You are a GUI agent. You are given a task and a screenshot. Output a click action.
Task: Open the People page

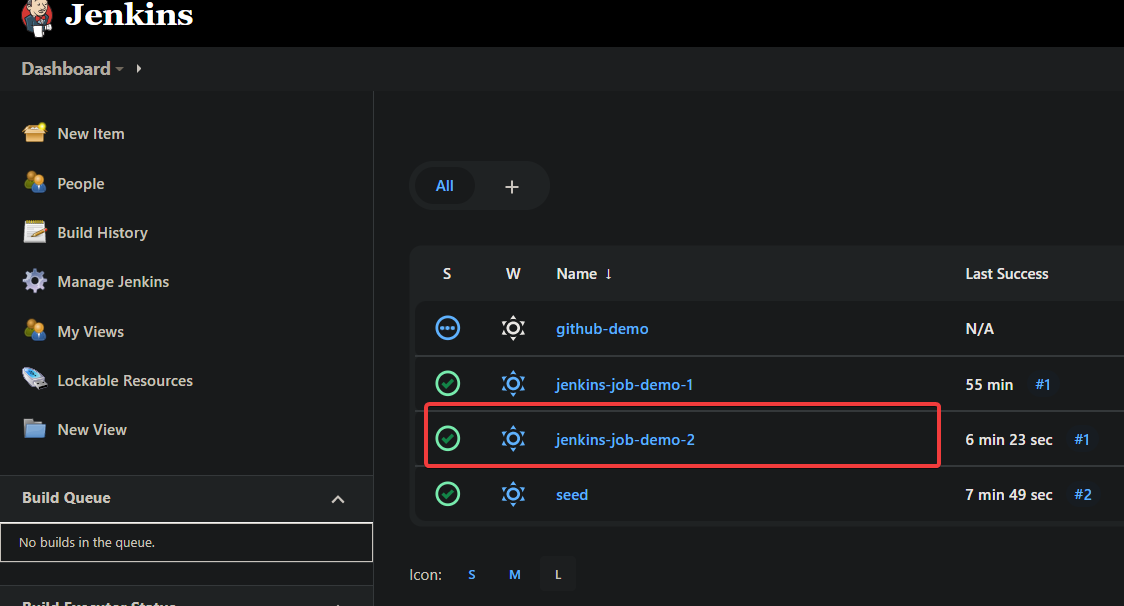[x=81, y=184]
